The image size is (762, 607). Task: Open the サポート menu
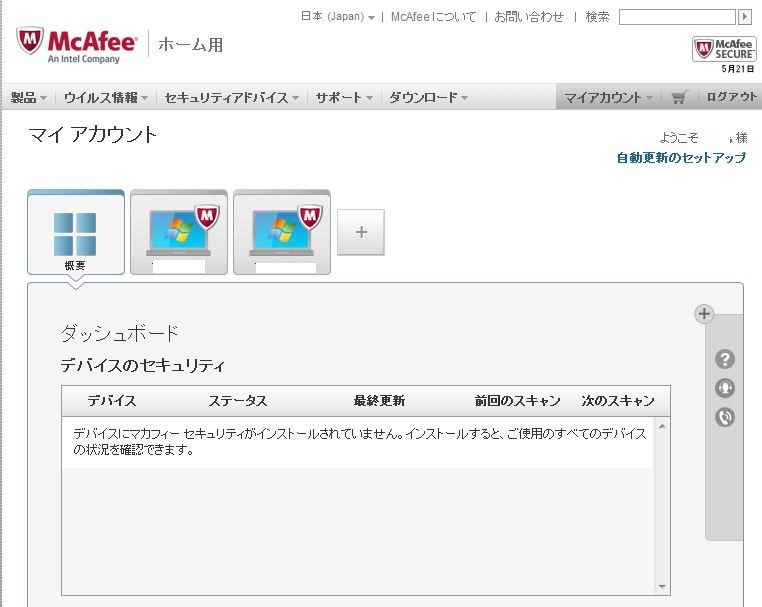[344, 97]
